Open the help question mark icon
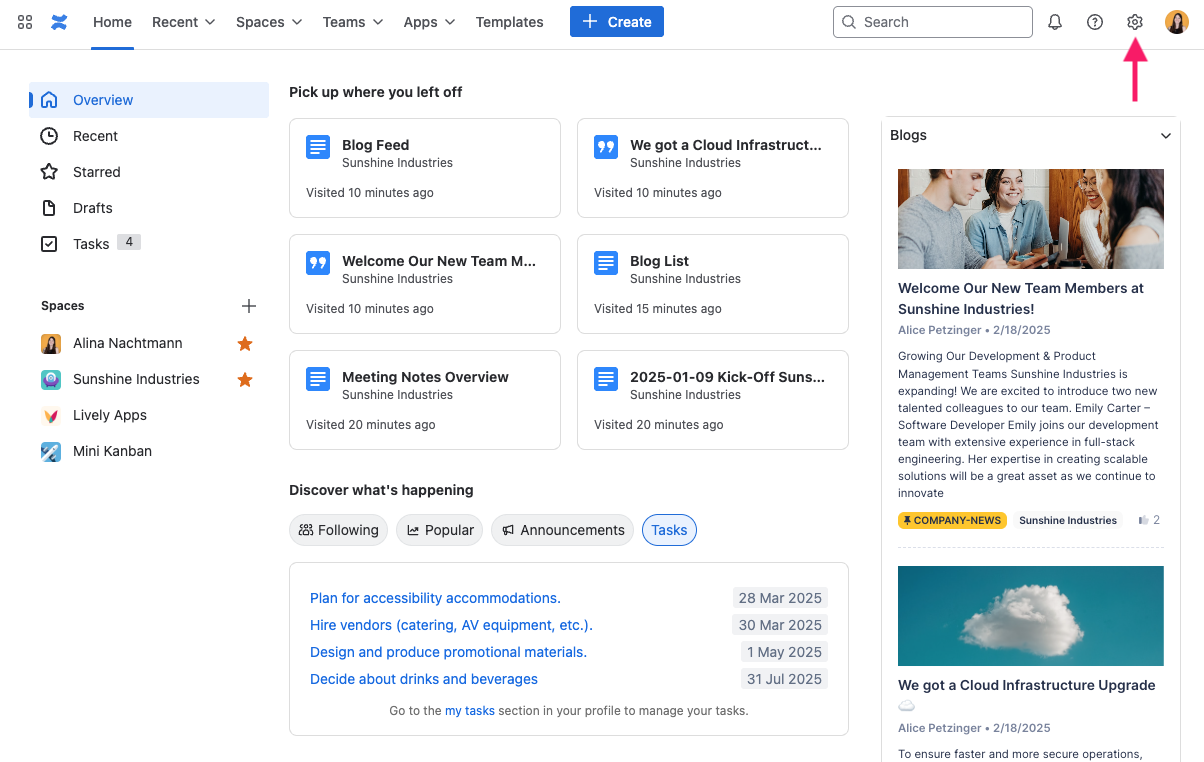Image resolution: width=1204 pixels, height=762 pixels. pyautogui.click(x=1094, y=21)
